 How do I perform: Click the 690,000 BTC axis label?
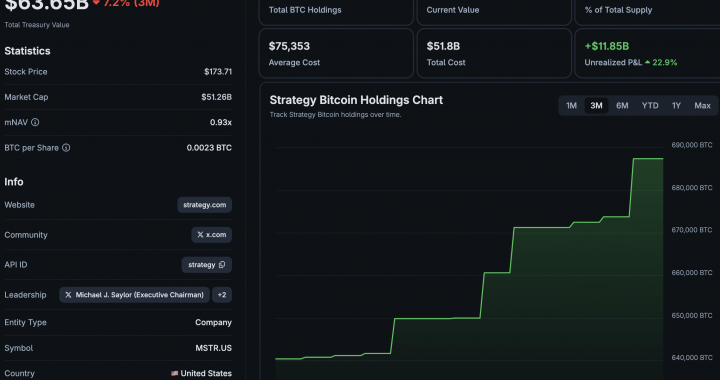(692, 145)
